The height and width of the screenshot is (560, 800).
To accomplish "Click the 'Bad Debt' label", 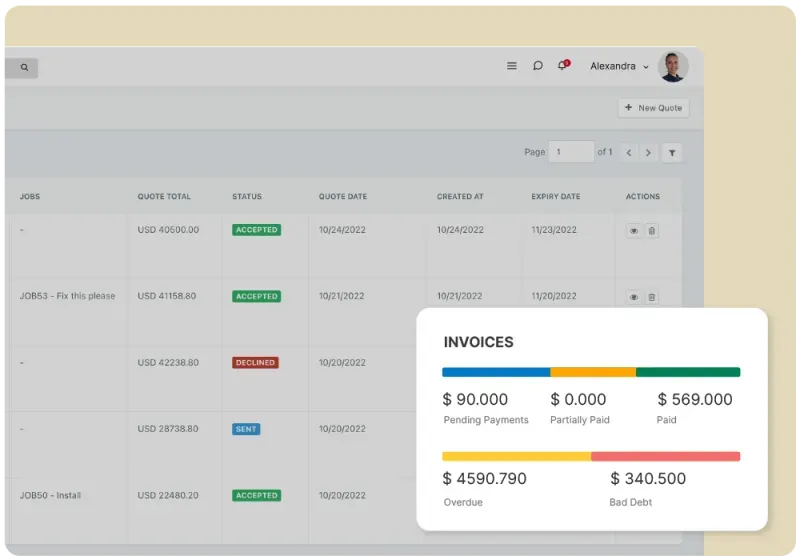I will point(631,502).
